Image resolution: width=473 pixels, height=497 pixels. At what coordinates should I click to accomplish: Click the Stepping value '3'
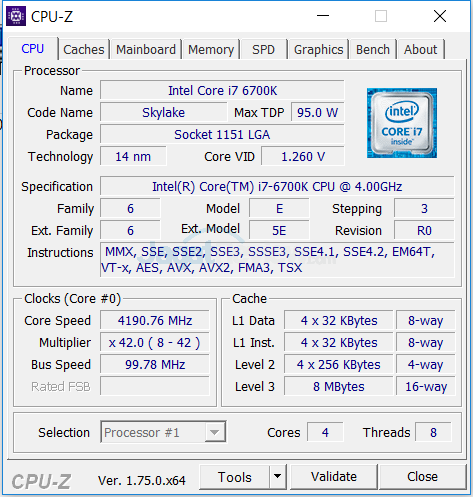click(x=424, y=208)
